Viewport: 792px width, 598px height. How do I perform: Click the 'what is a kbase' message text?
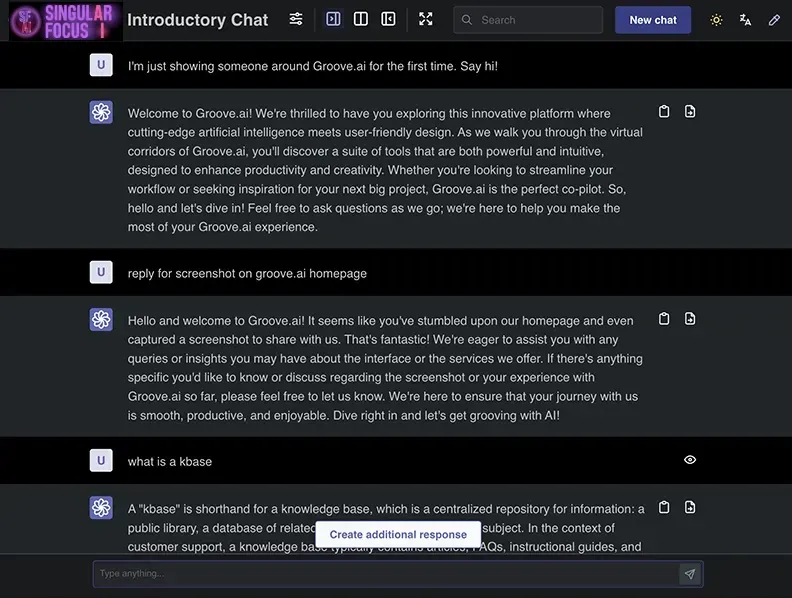tap(170, 462)
